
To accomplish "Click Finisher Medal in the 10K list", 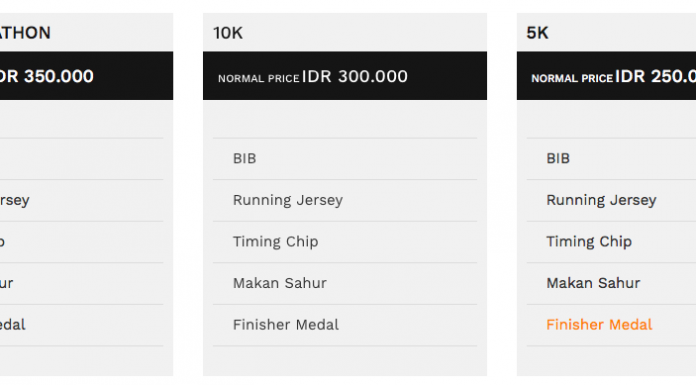I will tap(286, 325).
